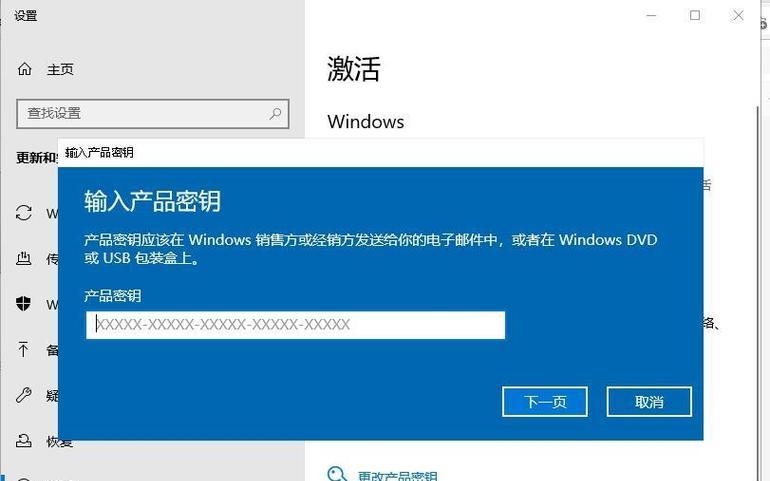Image resolution: width=770 pixels, height=481 pixels.
Task: Select the 恢复 recovery menu item
Action: click(60, 441)
